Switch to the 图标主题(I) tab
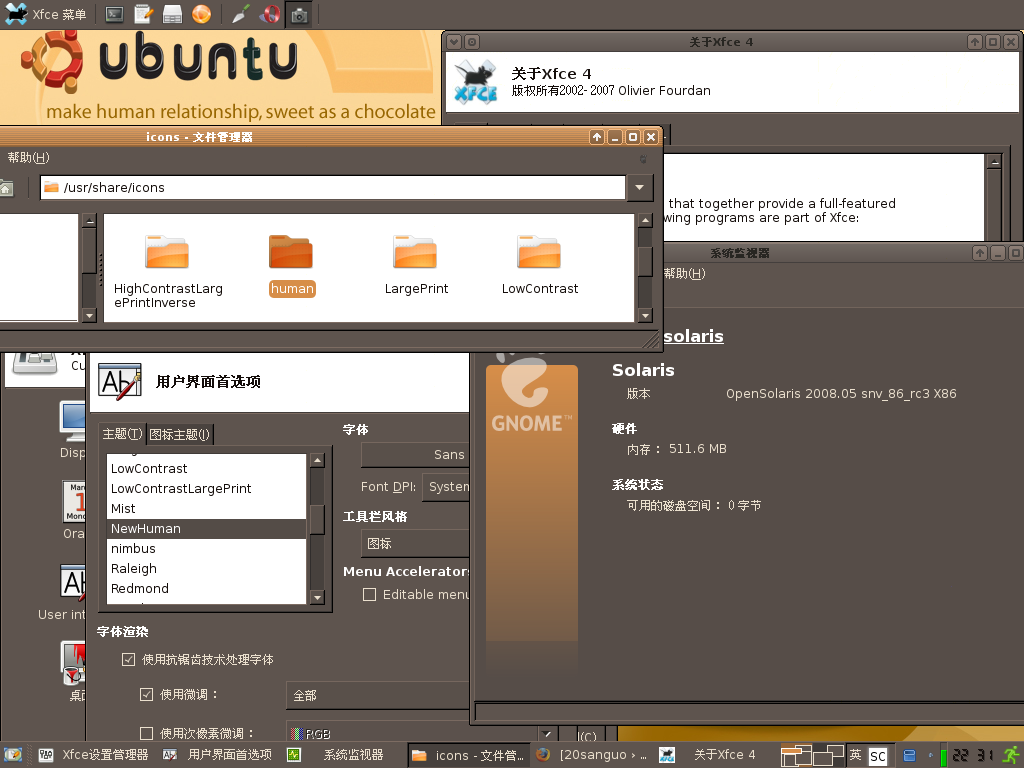Screen dimensions: 1024x768 point(180,434)
